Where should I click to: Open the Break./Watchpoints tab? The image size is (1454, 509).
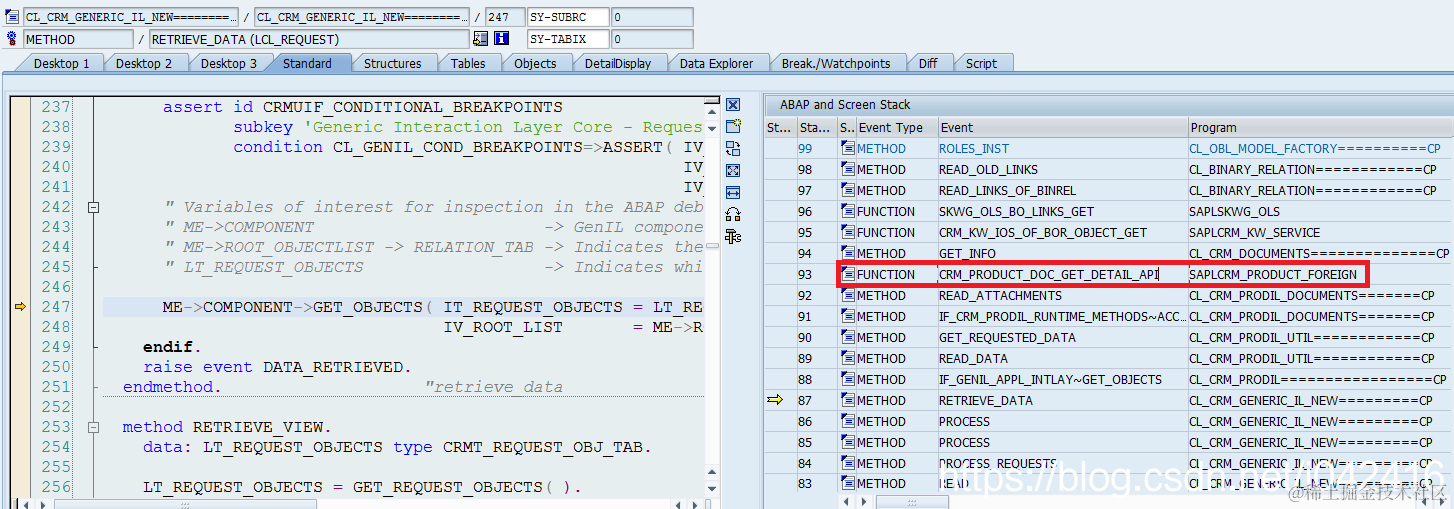pyautogui.click(x=836, y=63)
